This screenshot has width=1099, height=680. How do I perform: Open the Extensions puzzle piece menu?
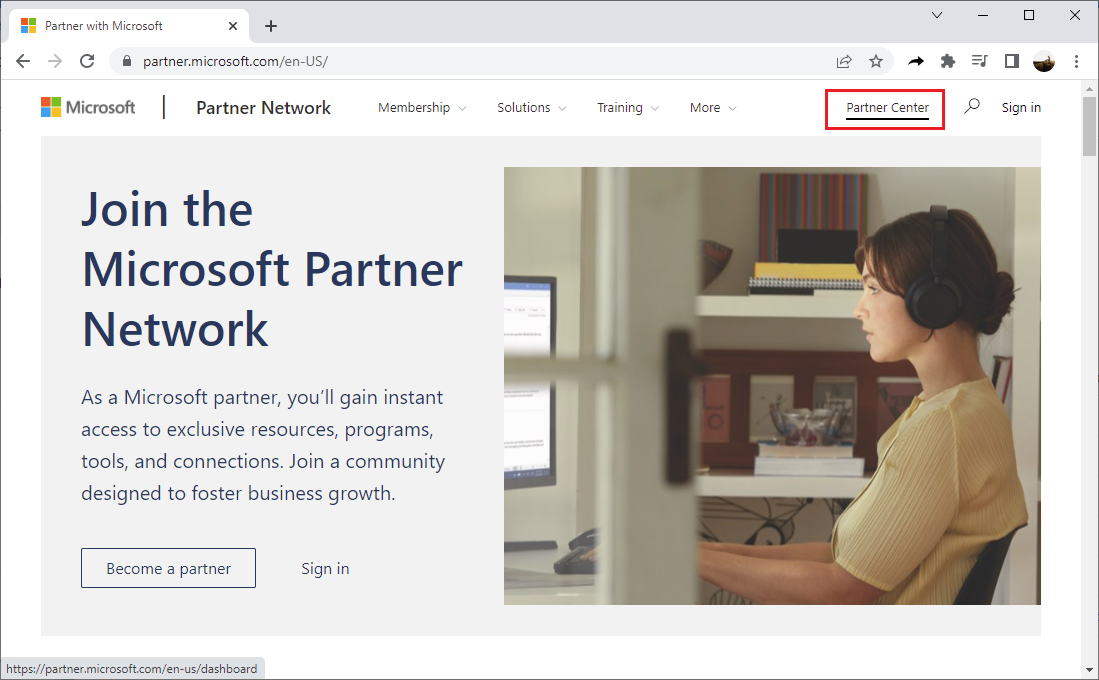948,62
